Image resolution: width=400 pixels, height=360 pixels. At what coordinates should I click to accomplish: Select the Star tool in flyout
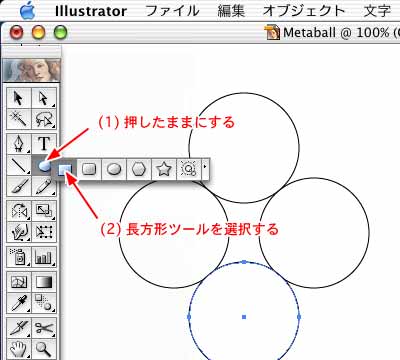(164, 169)
